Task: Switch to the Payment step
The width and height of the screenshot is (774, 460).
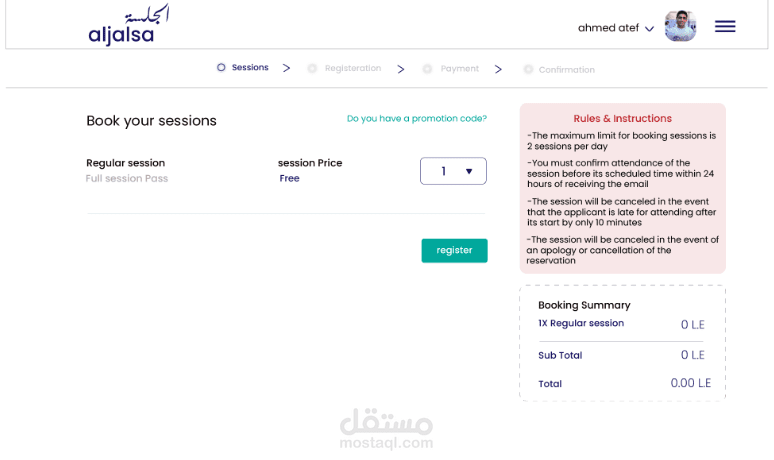Action: tap(459, 69)
